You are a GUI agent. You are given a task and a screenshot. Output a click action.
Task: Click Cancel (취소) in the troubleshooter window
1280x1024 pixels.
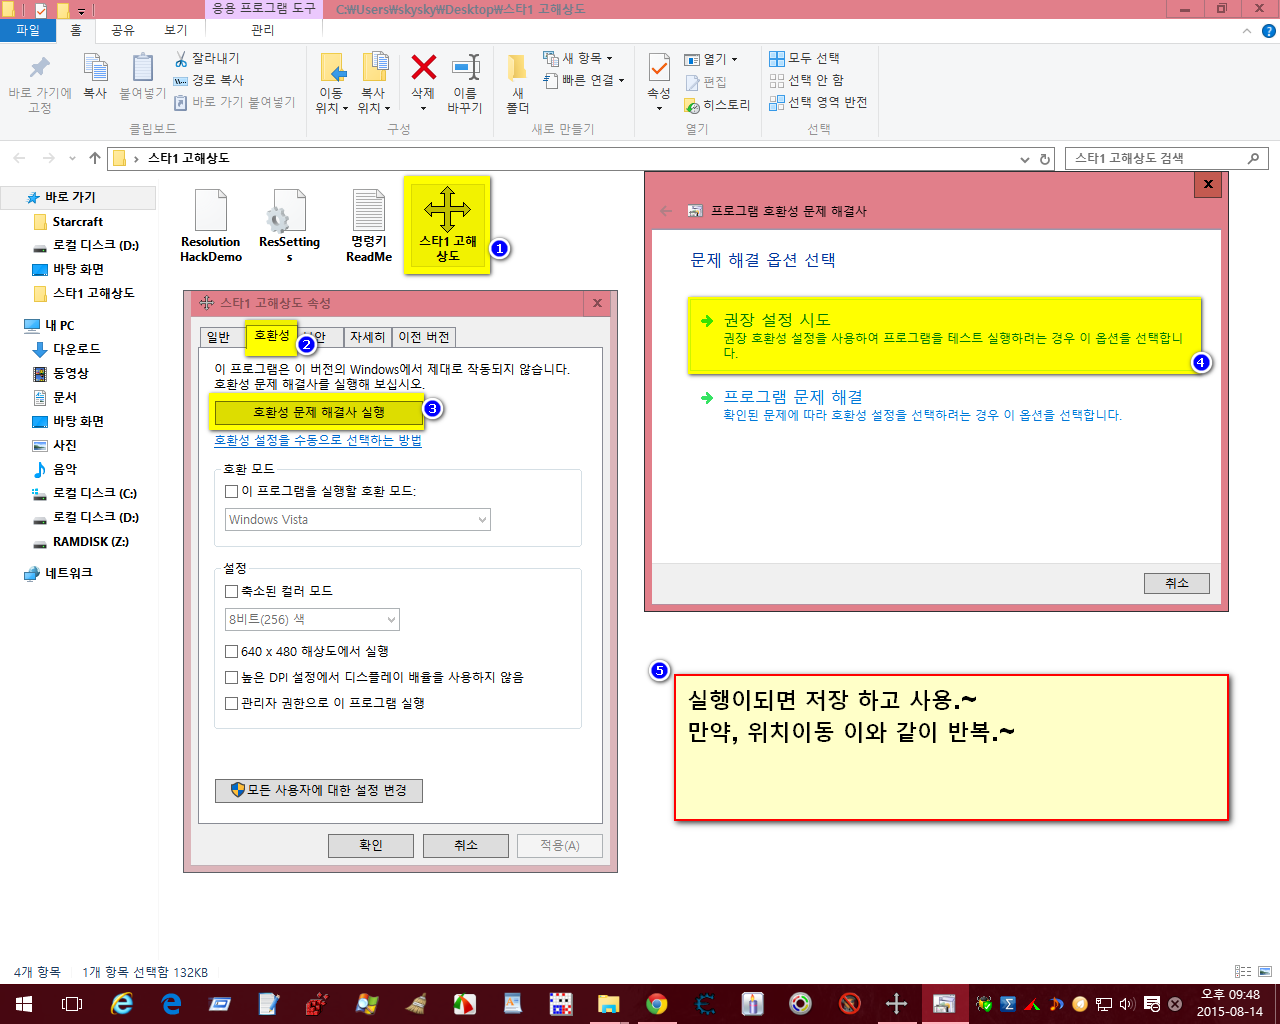point(1177,583)
